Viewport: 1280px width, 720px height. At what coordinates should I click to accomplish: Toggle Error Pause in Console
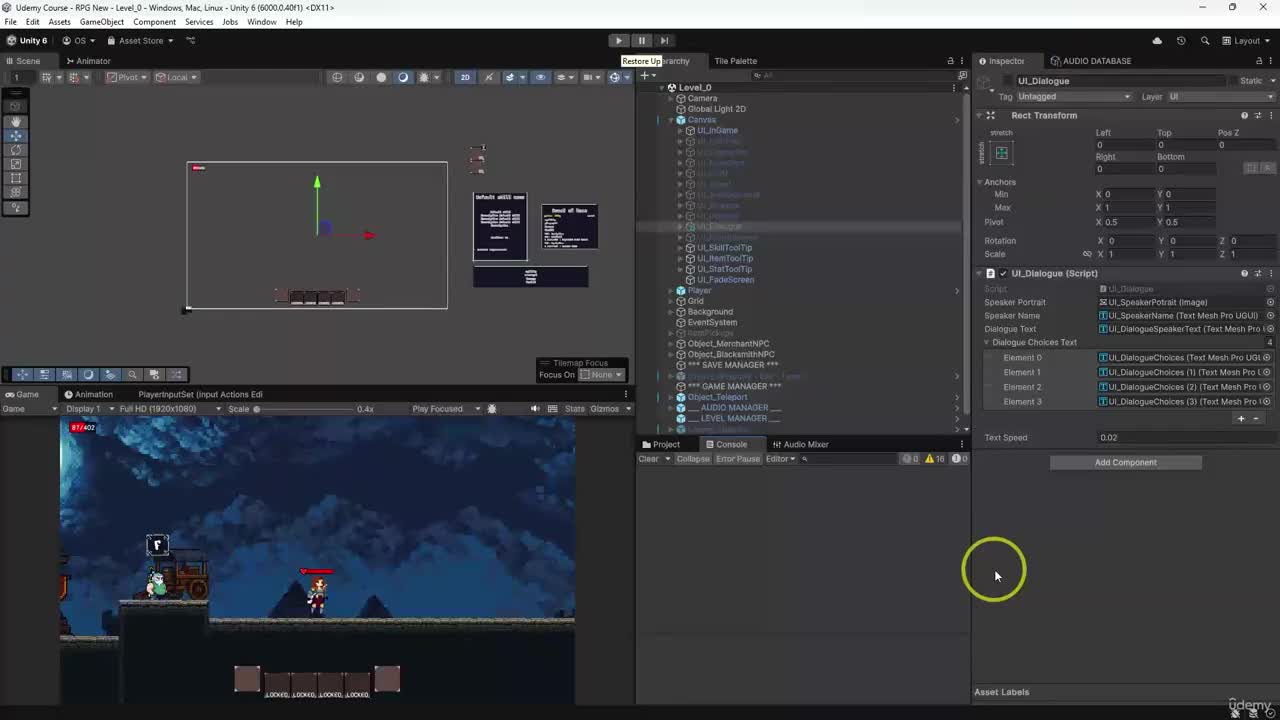tap(737, 459)
